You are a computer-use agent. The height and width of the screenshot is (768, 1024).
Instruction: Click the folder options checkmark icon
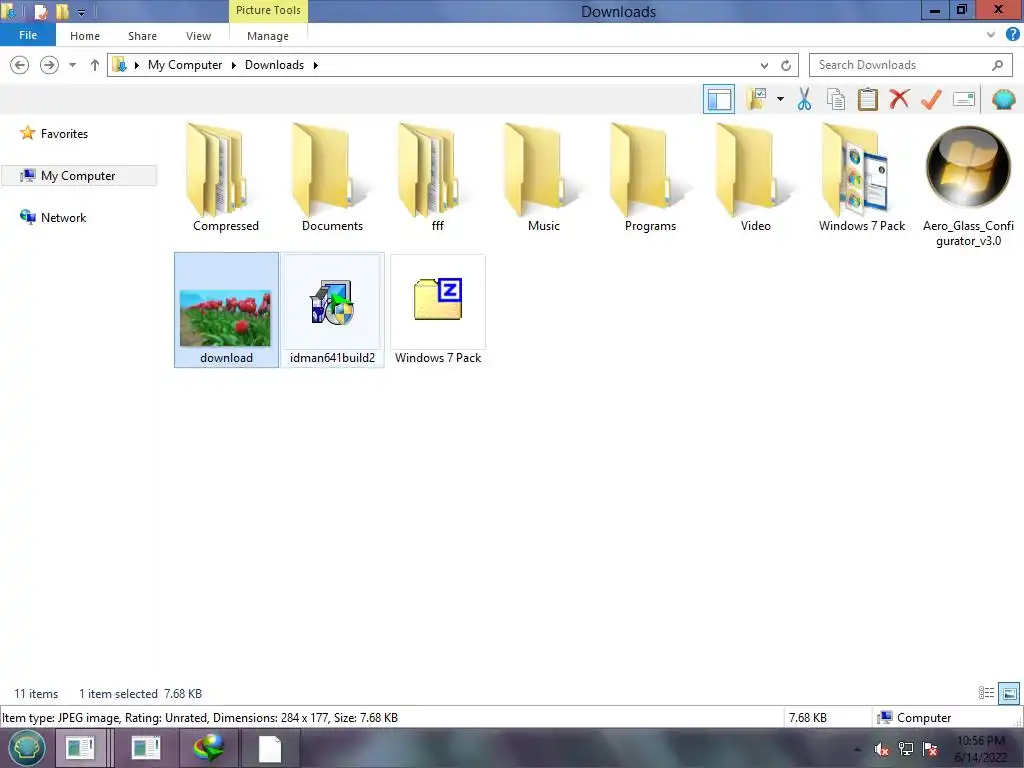coord(757,99)
